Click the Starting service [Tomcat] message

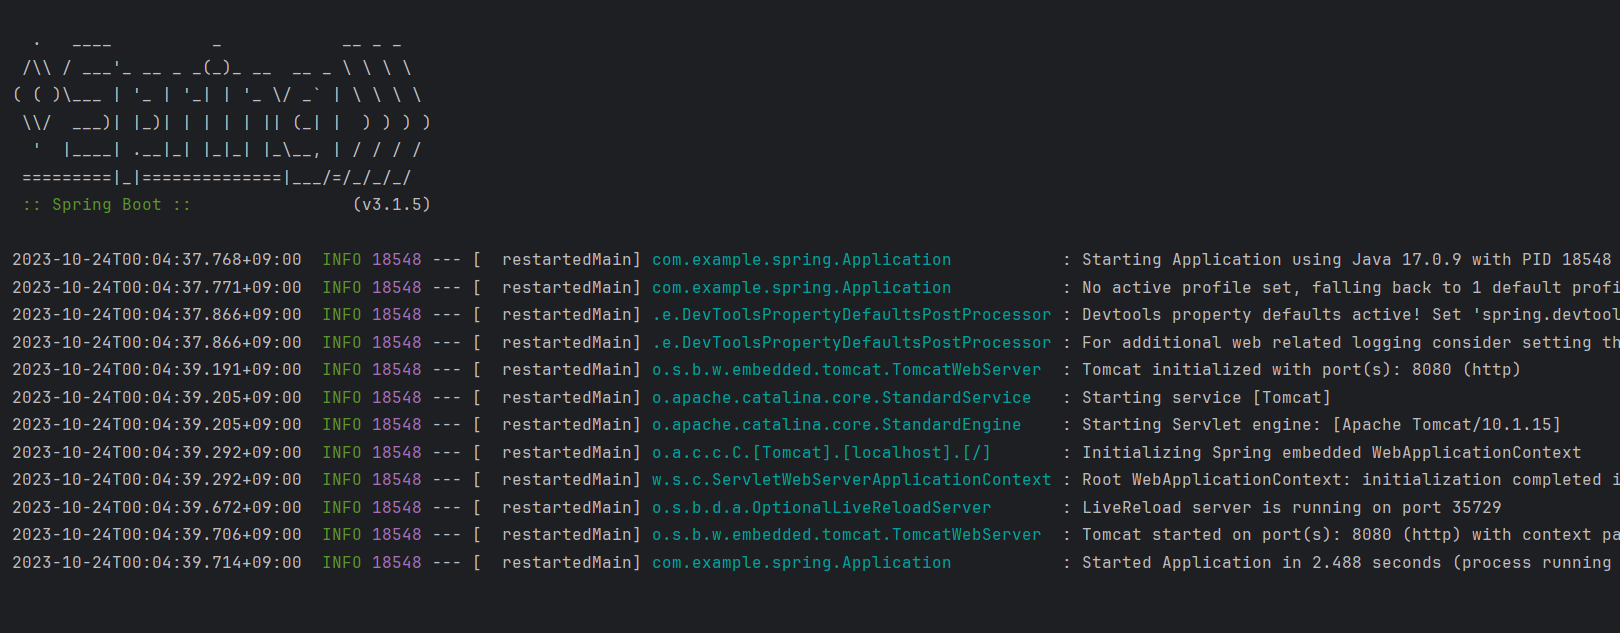click(x=1206, y=398)
